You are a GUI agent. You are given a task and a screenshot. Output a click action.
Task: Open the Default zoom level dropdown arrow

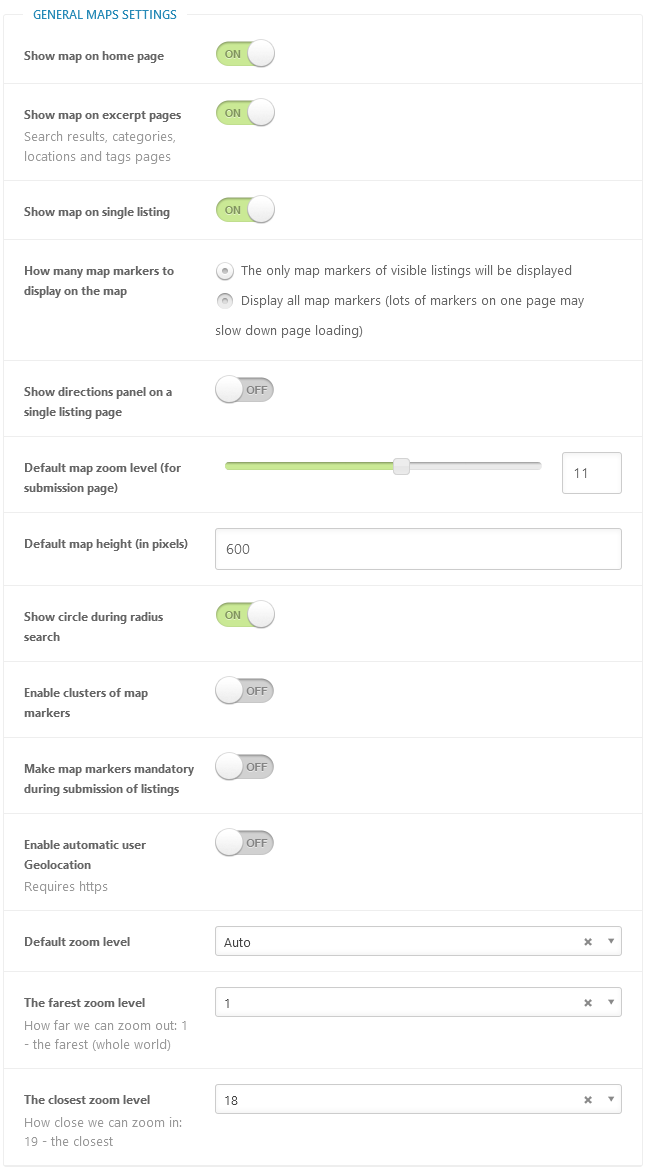pos(611,942)
